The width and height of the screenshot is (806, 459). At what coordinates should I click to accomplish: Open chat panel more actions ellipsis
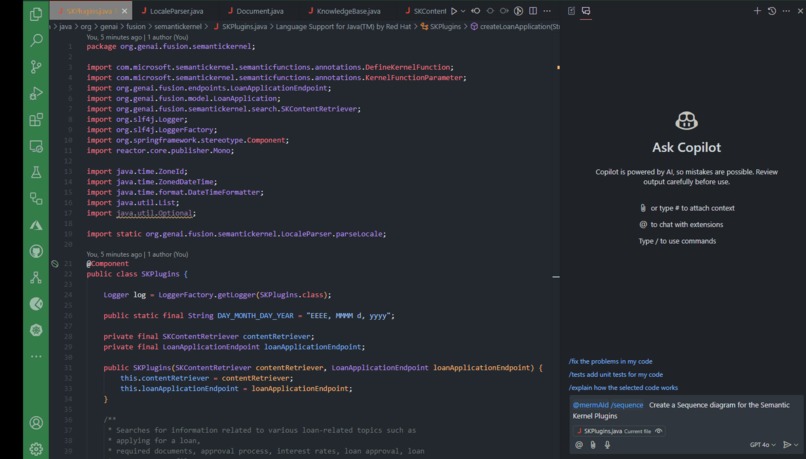pyautogui.click(x=786, y=11)
